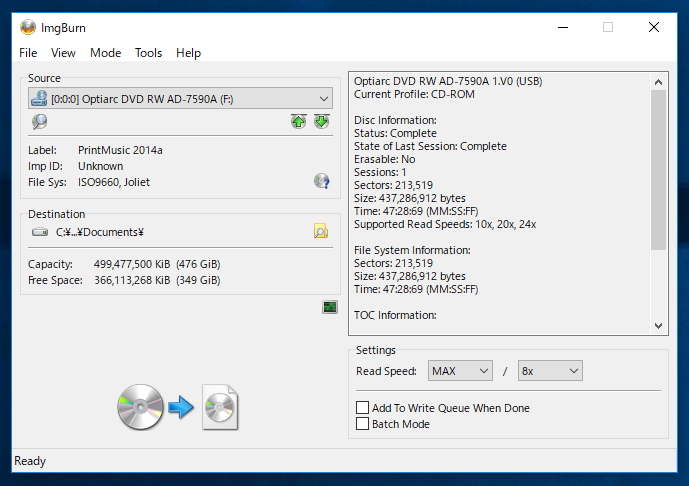The height and width of the screenshot is (486, 689).
Task: Click the TOC Information: line
Action: click(x=395, y=315)
